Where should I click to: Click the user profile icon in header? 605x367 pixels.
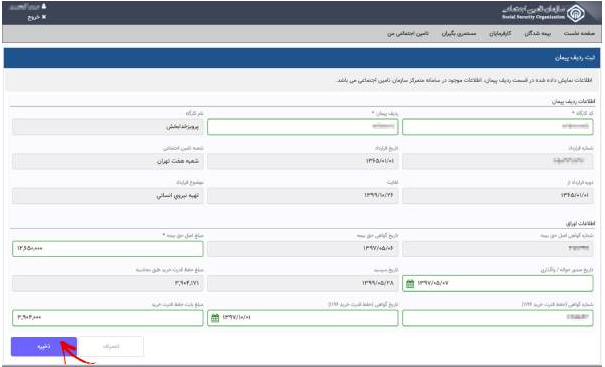(44, 7)
